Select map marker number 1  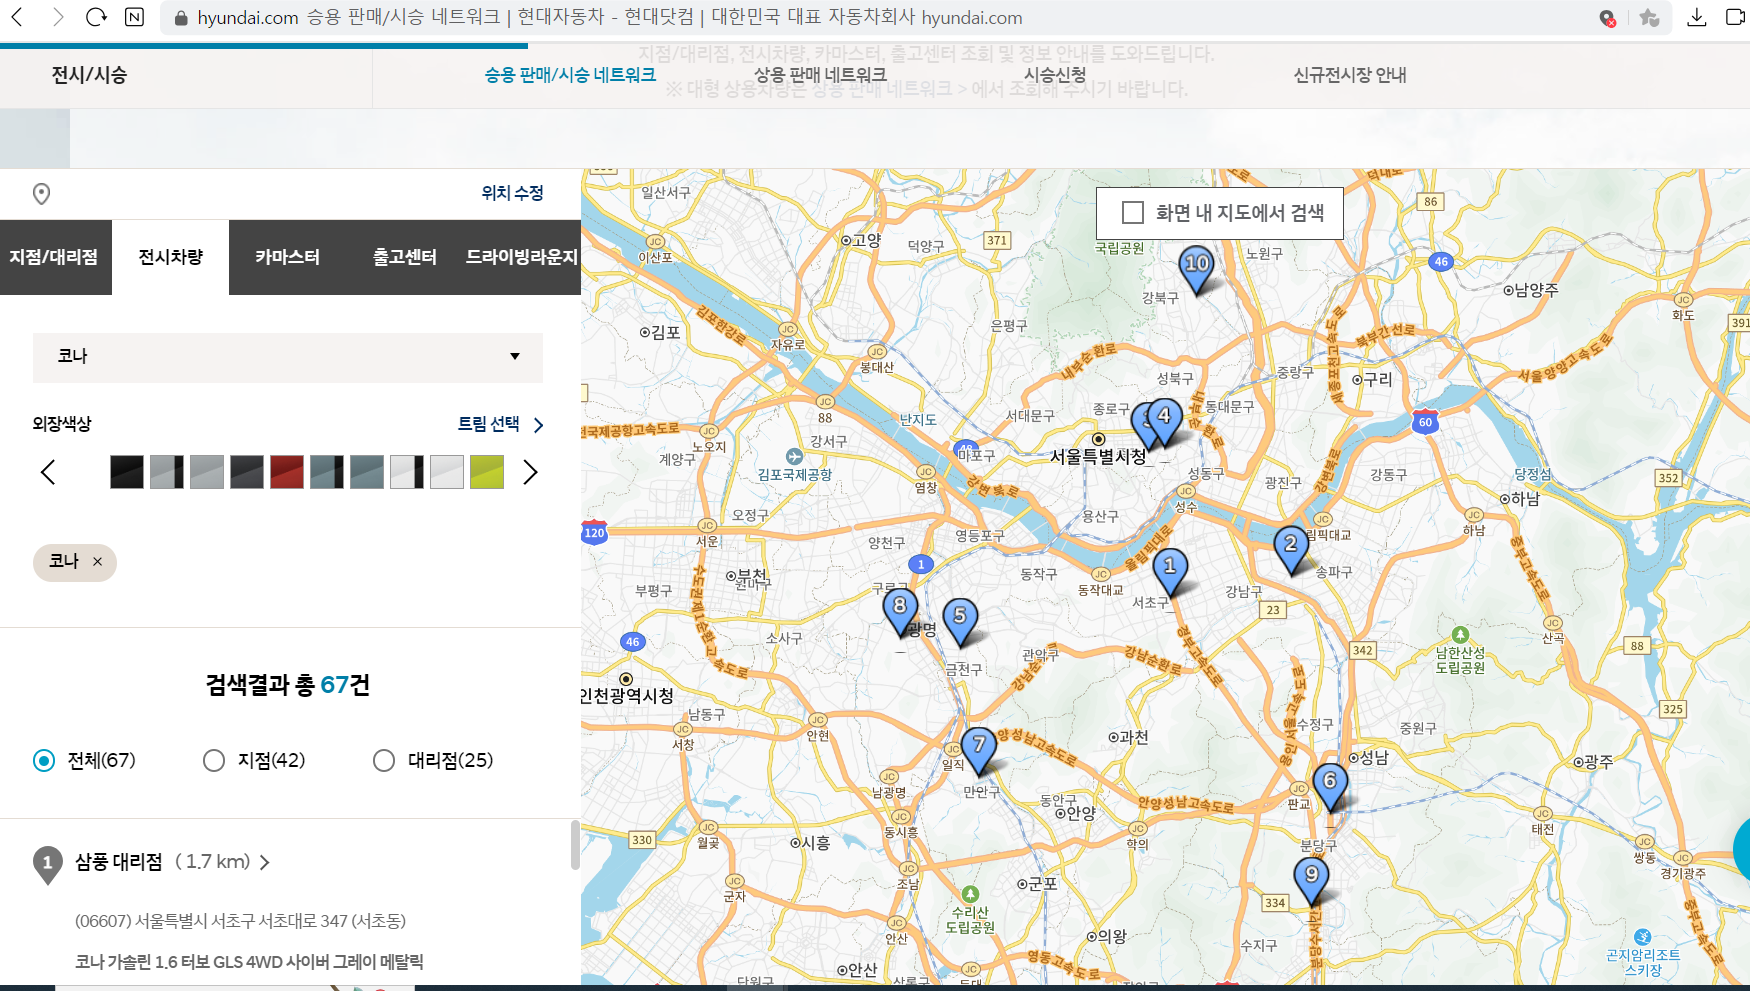[x=1170, y=571]
